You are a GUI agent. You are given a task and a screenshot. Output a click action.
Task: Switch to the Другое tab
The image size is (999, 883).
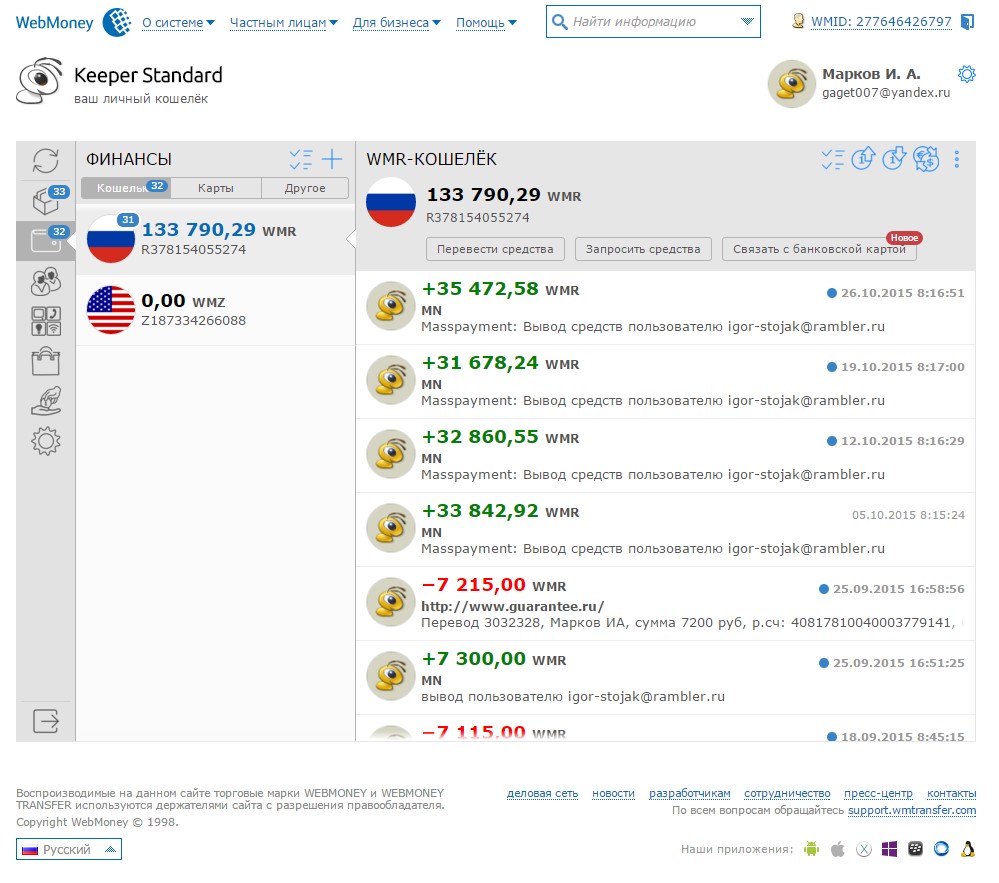tap(305, 188)
